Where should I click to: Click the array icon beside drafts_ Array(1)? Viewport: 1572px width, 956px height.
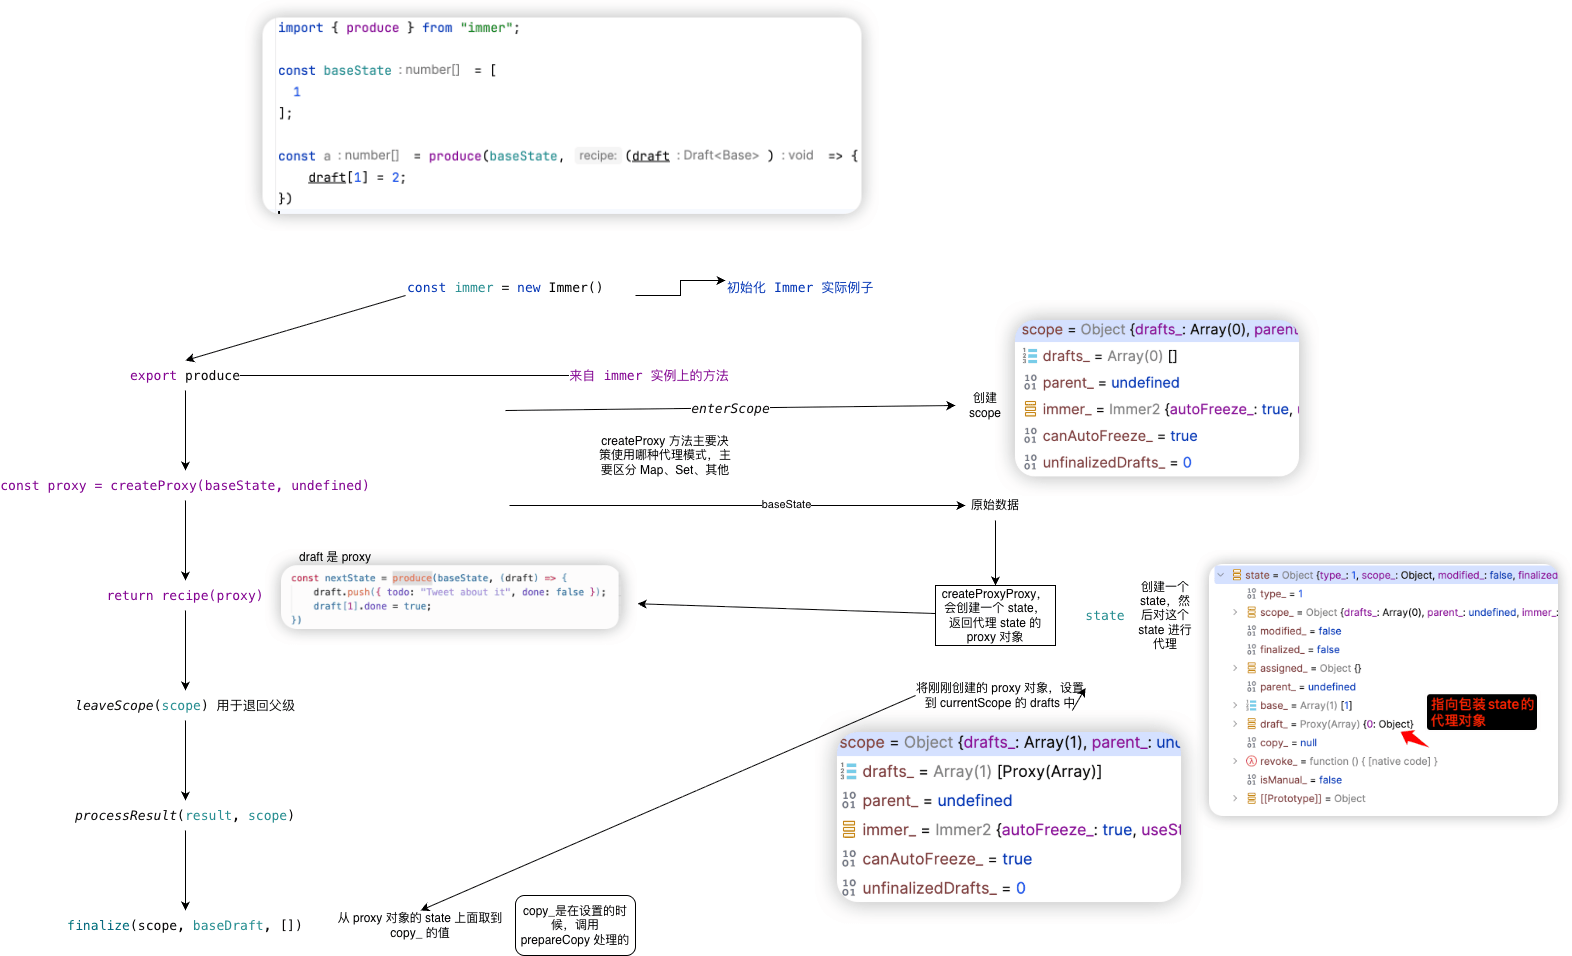(849, 771)
